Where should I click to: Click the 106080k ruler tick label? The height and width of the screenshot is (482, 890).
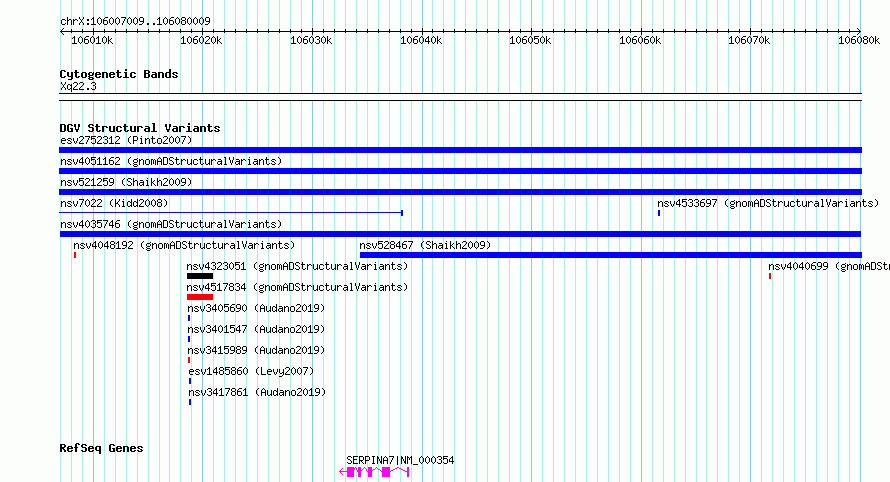pyautogui.click(x=859, y=40)
